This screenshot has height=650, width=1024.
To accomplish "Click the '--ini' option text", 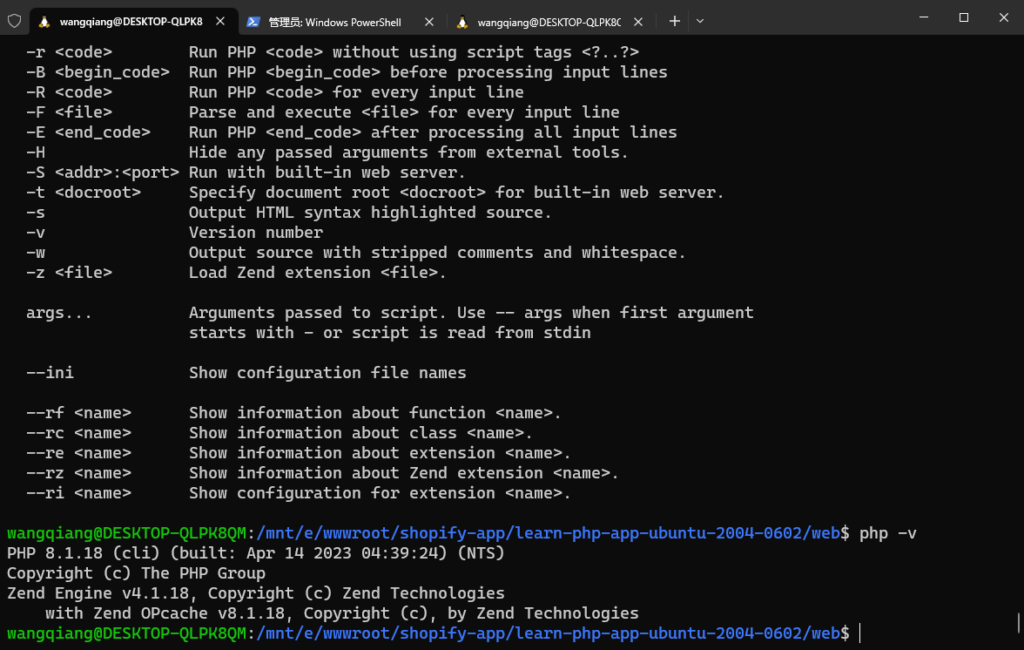I will pos(48,372).
